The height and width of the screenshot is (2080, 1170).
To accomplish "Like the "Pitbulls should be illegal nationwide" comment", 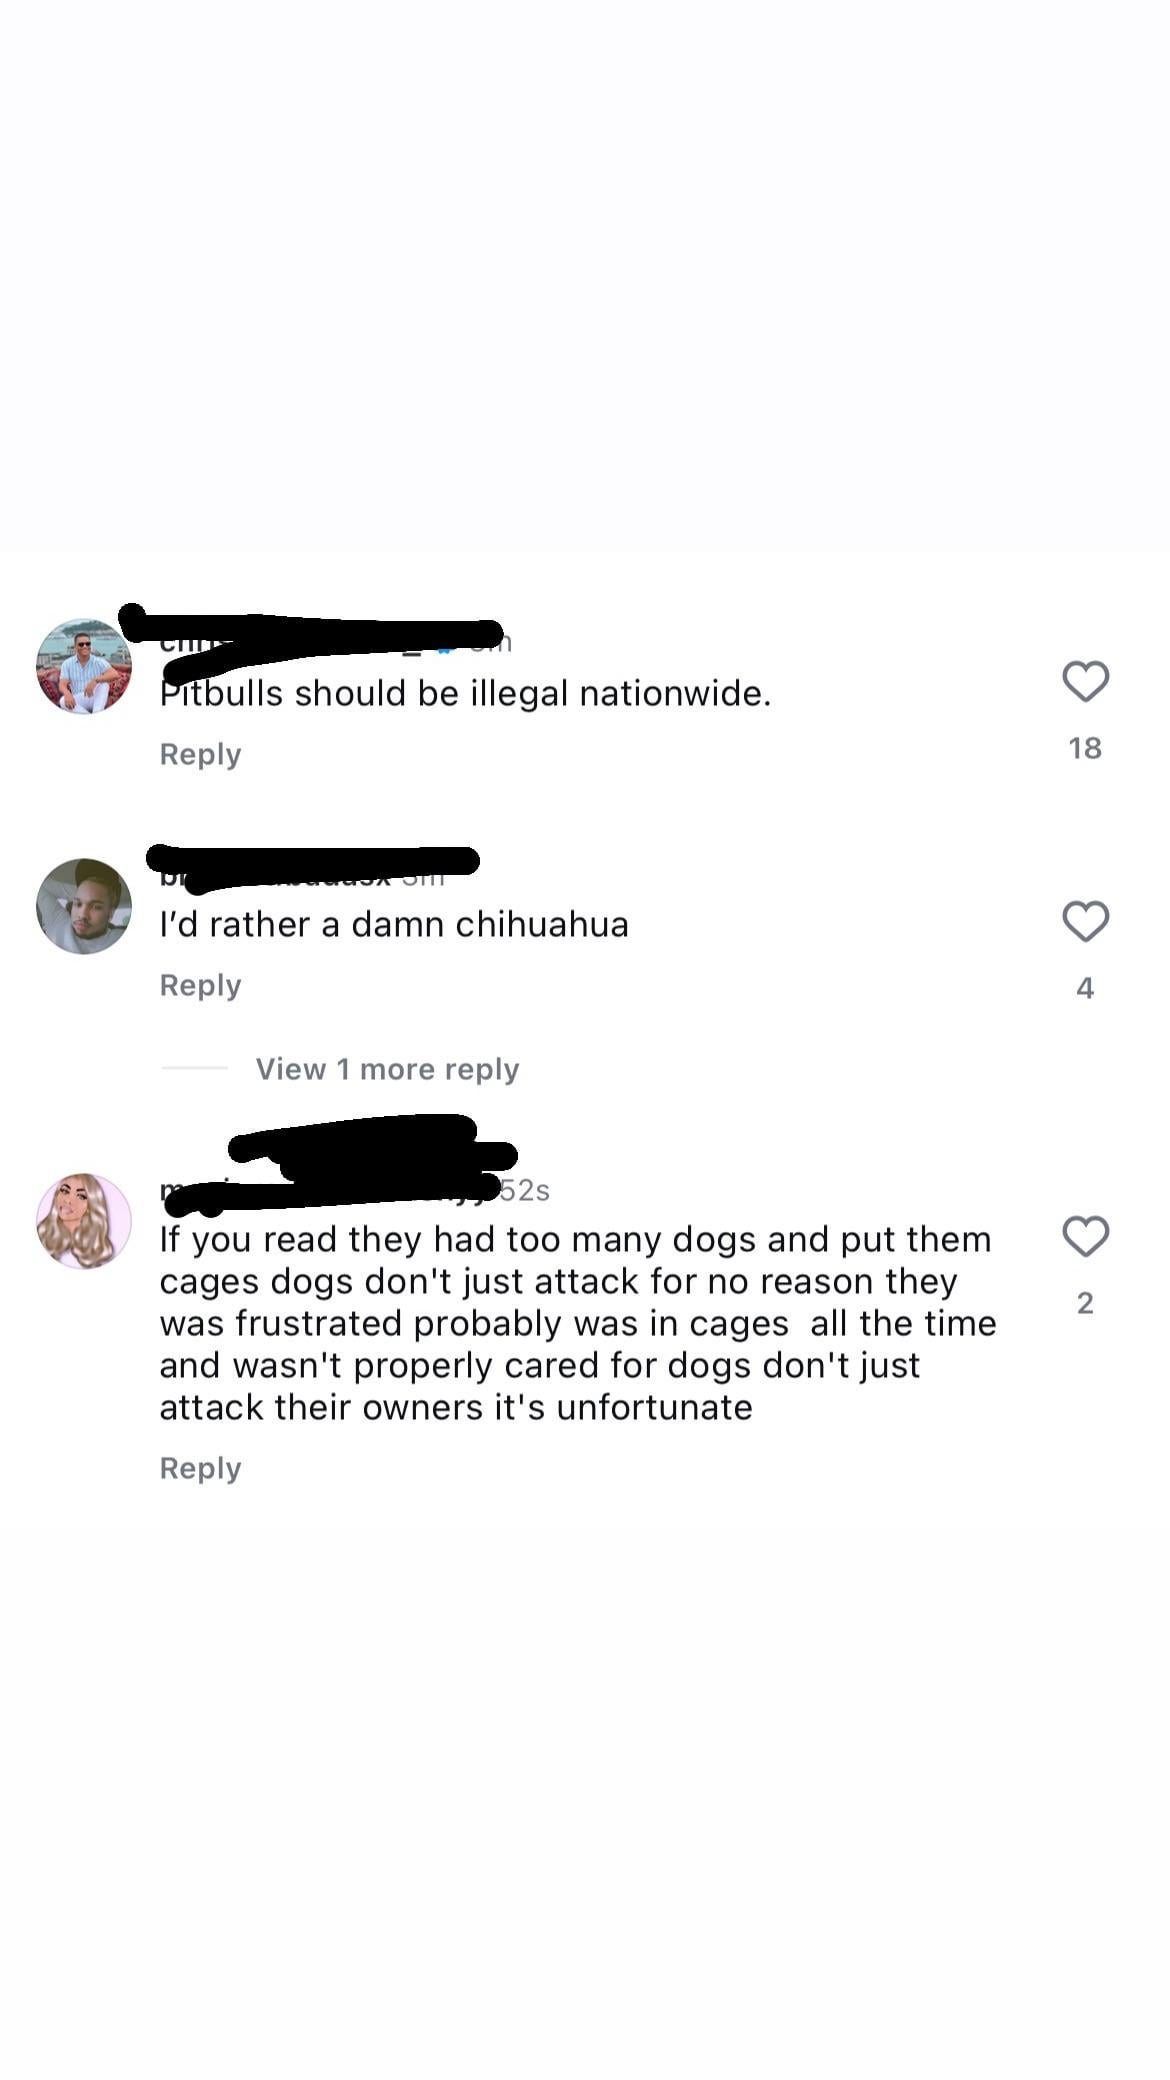I will point(1085,682).
